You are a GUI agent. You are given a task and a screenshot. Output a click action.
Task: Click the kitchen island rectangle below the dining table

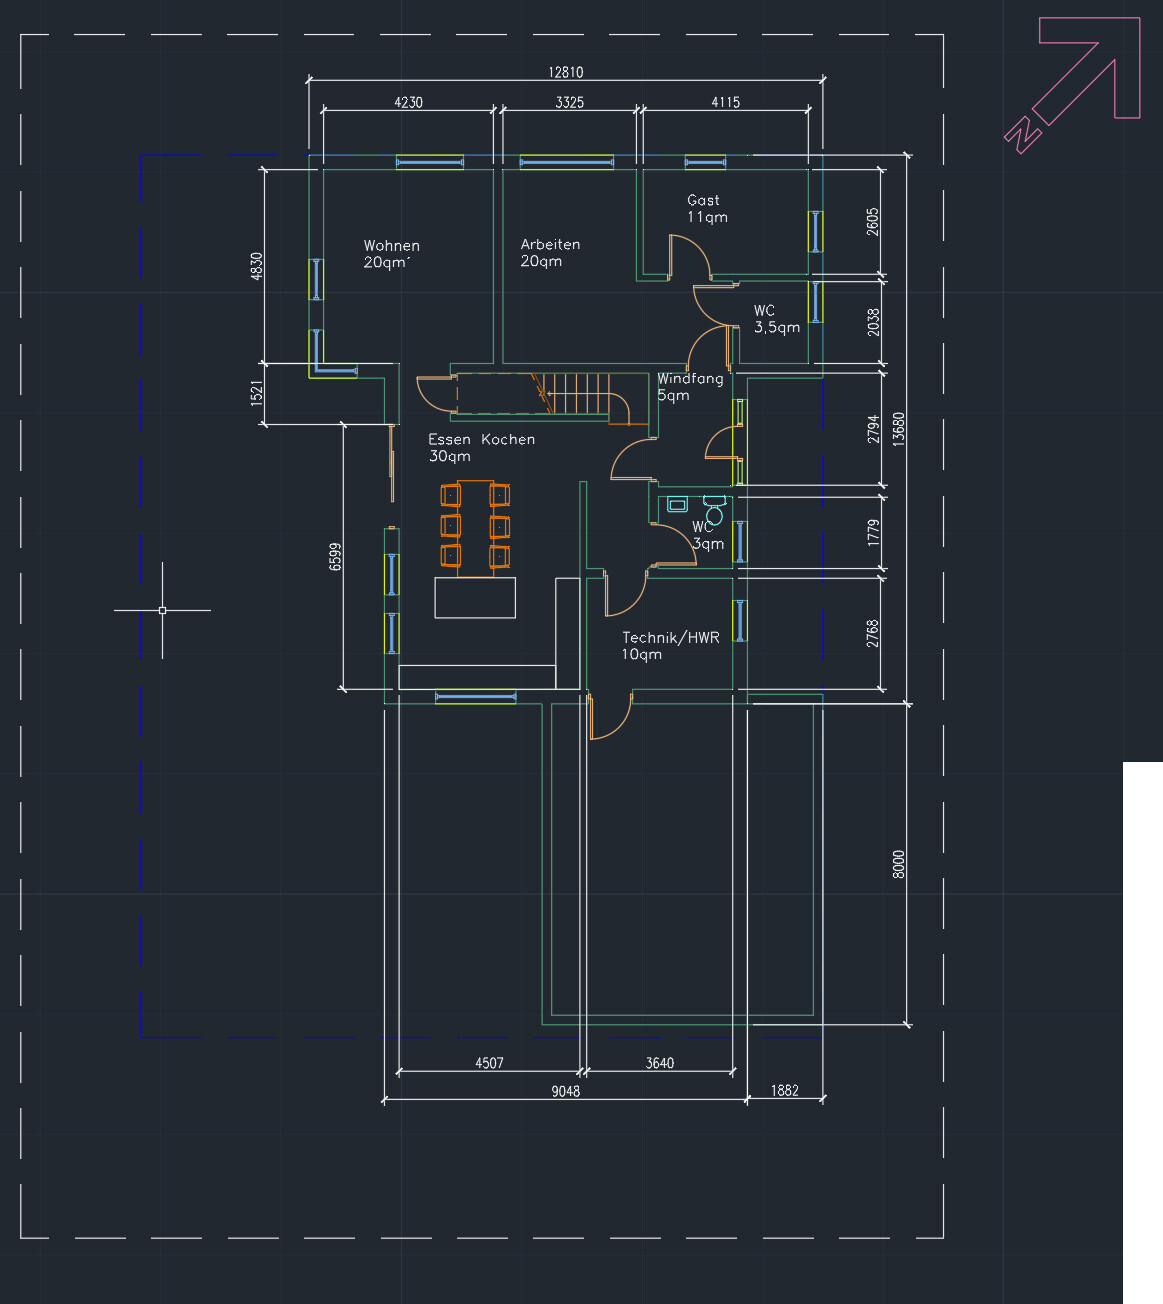[x=475, y=597]
